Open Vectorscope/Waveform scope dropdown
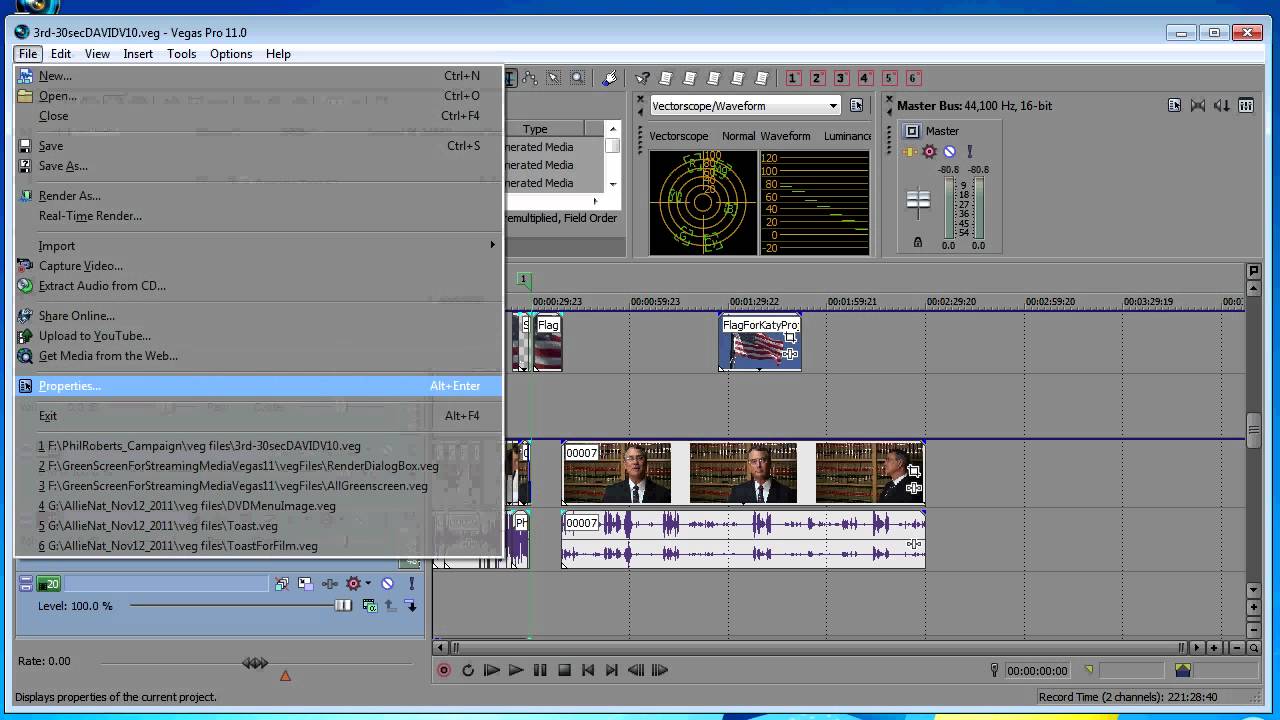 [x=833, y=106]
